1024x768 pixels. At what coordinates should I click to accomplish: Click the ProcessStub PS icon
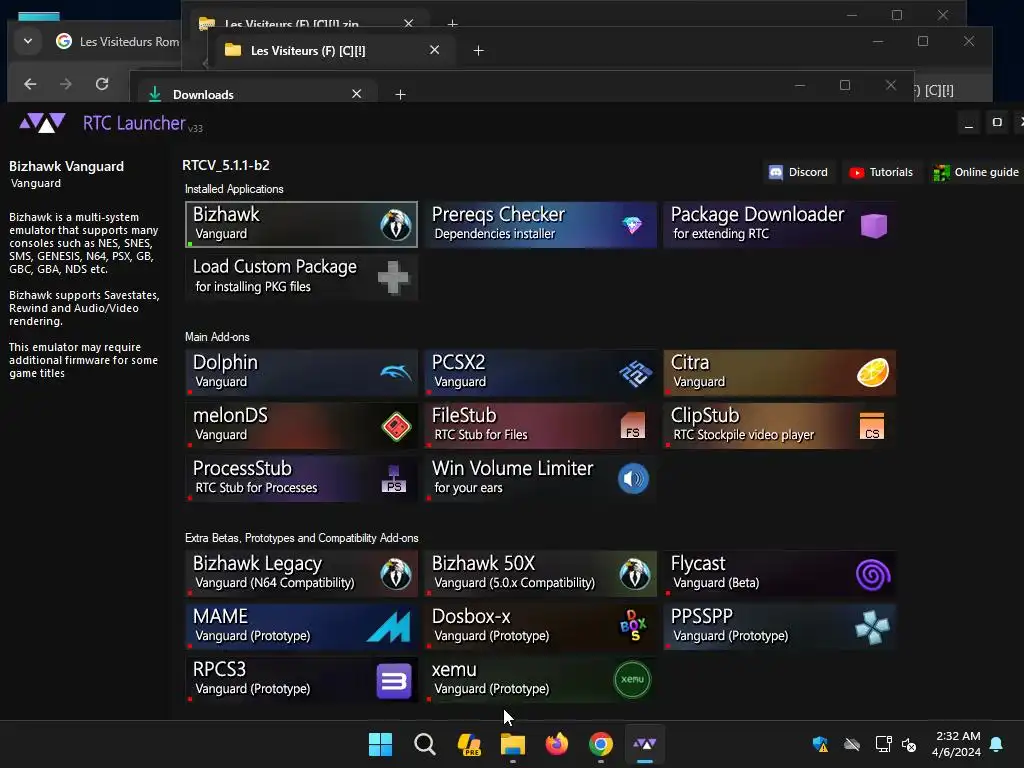tap(393, 479)
